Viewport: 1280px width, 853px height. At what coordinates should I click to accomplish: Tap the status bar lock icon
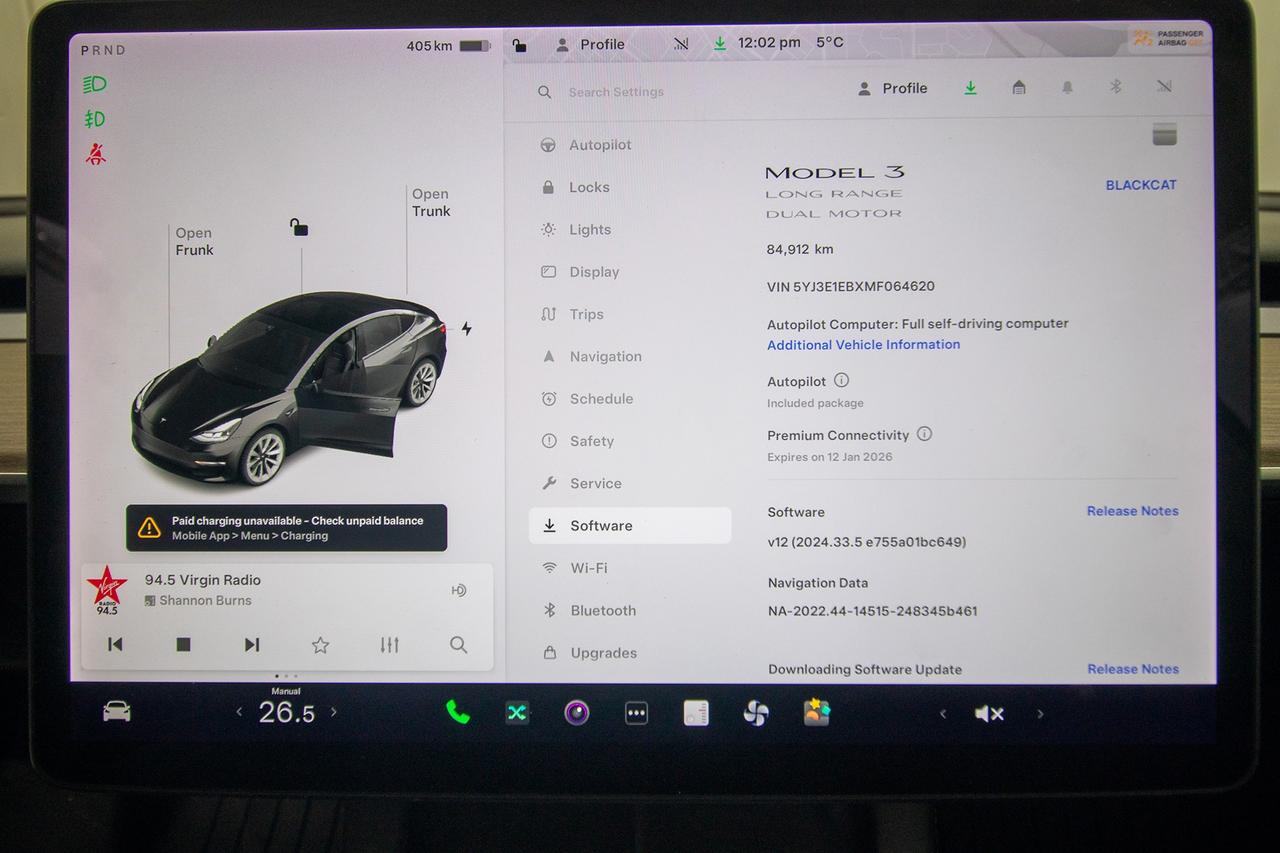click(519, 45)
